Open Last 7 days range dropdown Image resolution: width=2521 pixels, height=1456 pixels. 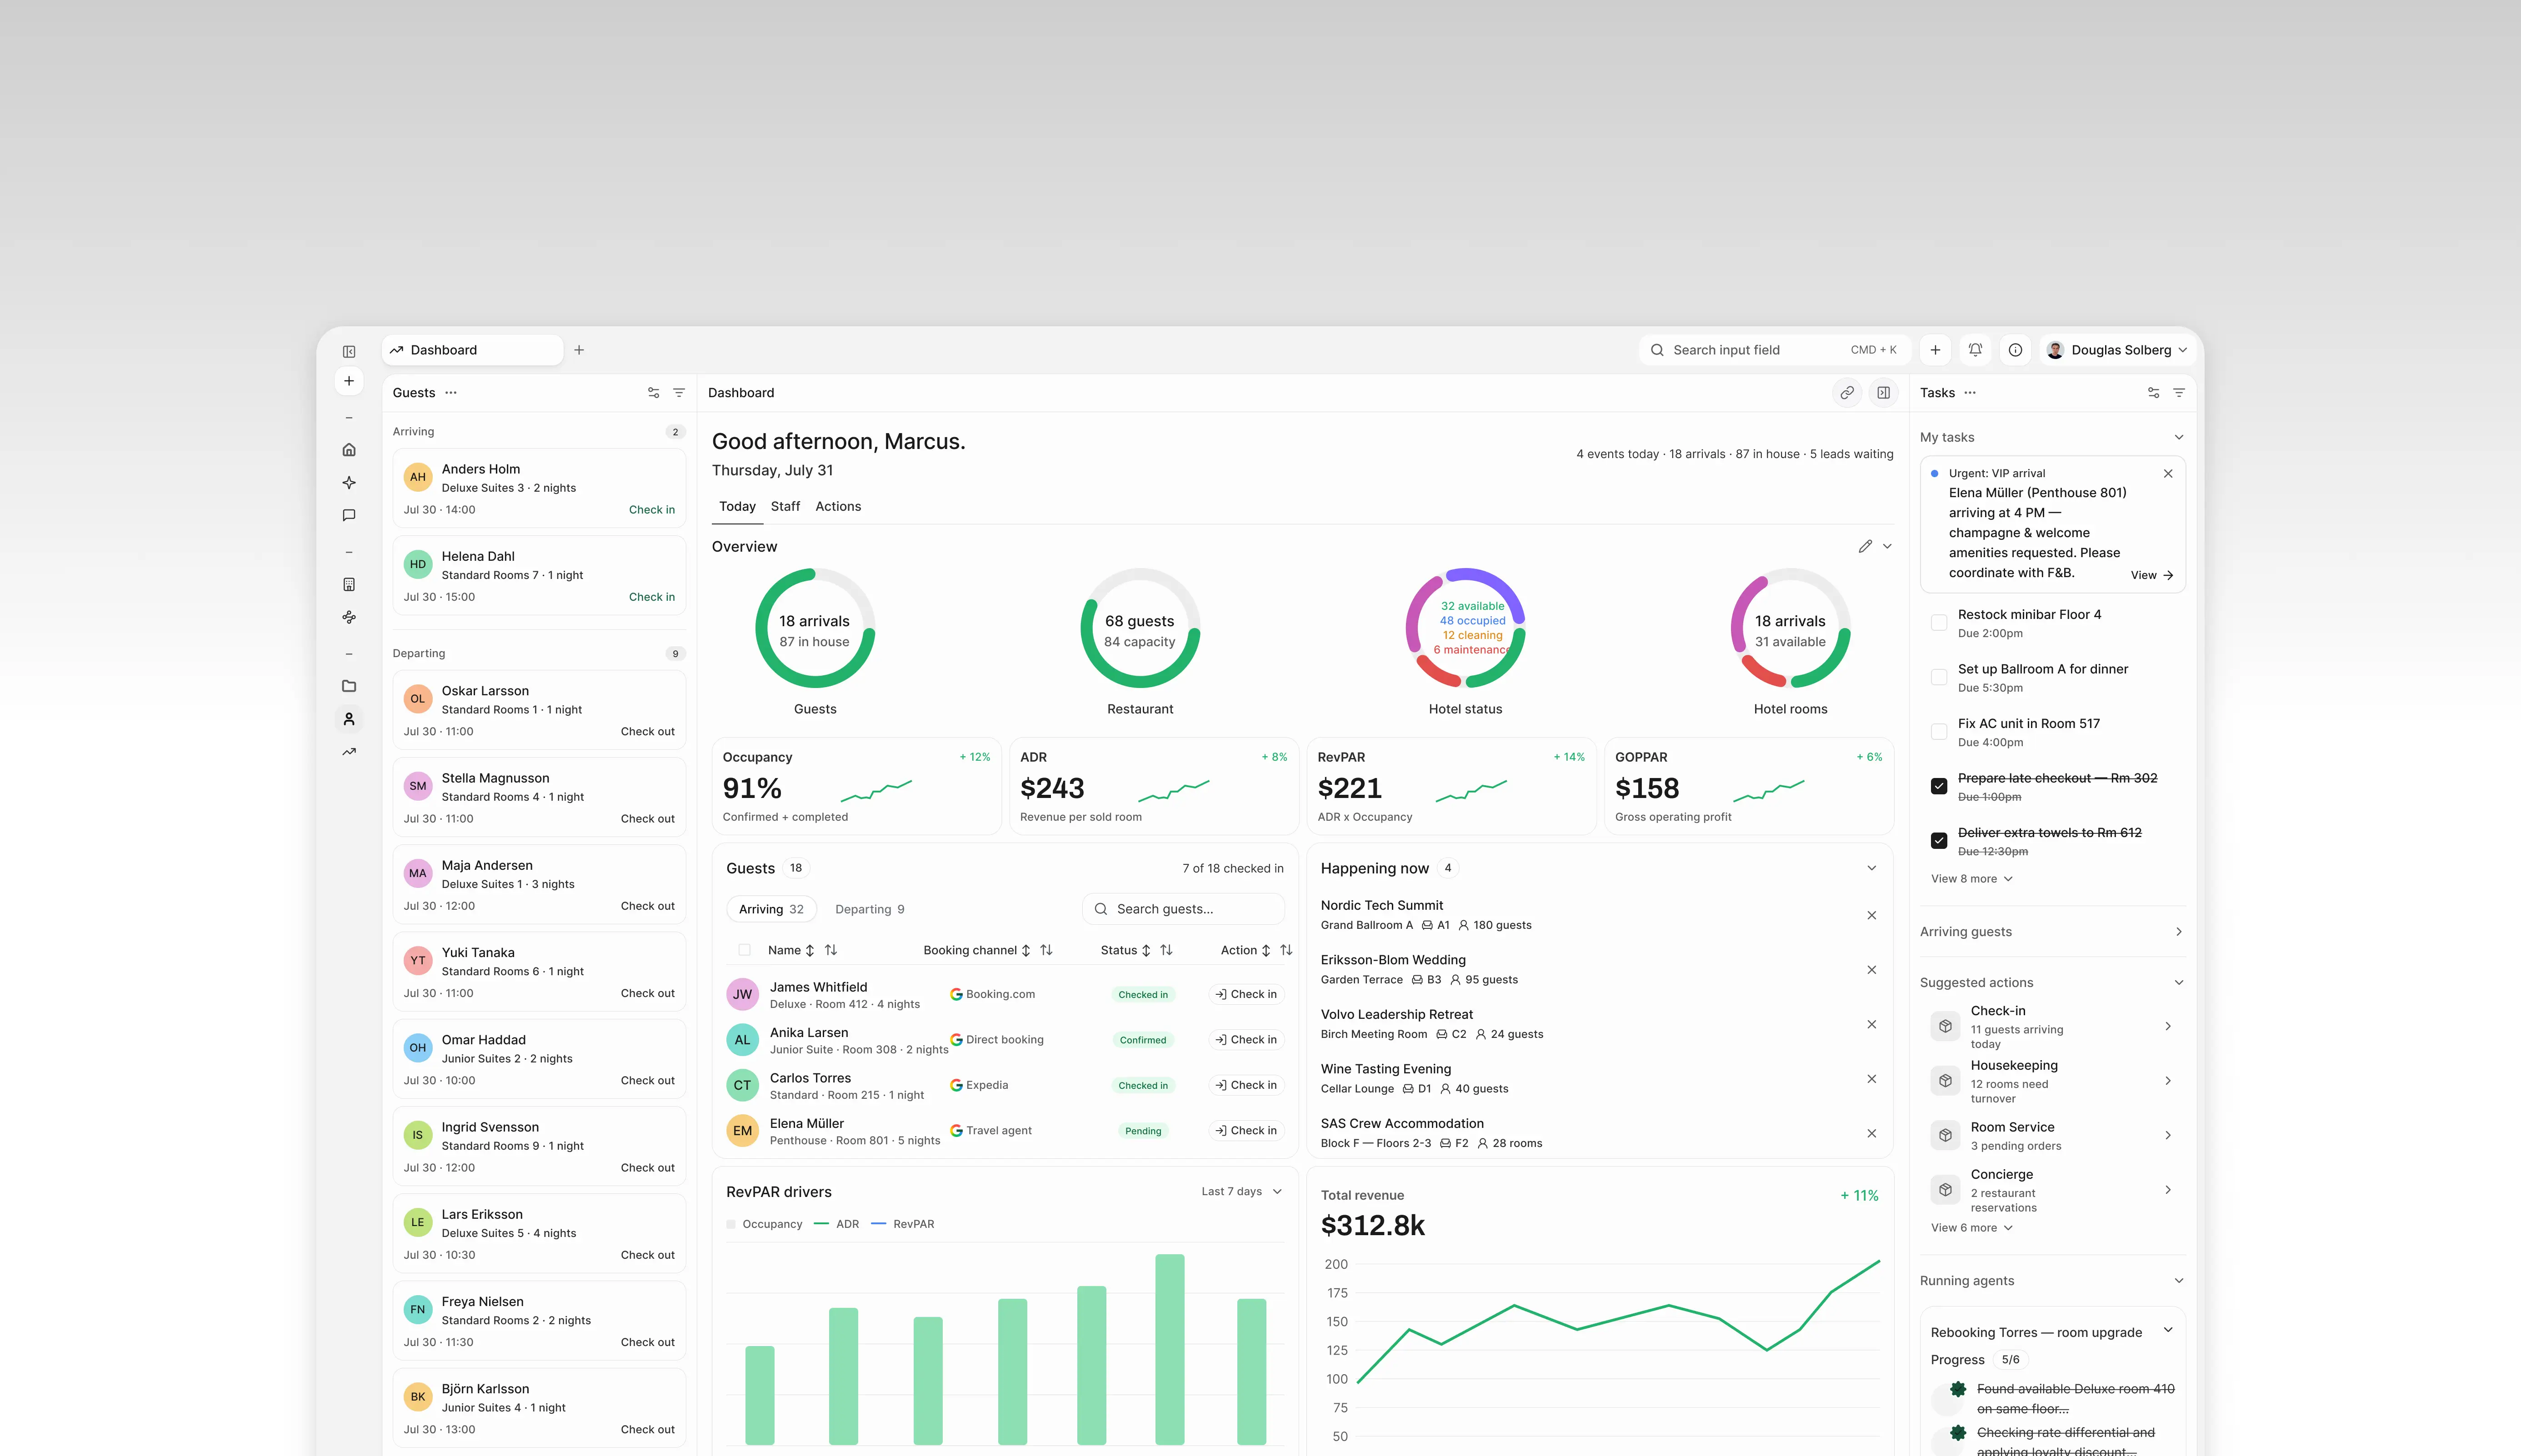pyautogui.click(x=1241, y=1192)
